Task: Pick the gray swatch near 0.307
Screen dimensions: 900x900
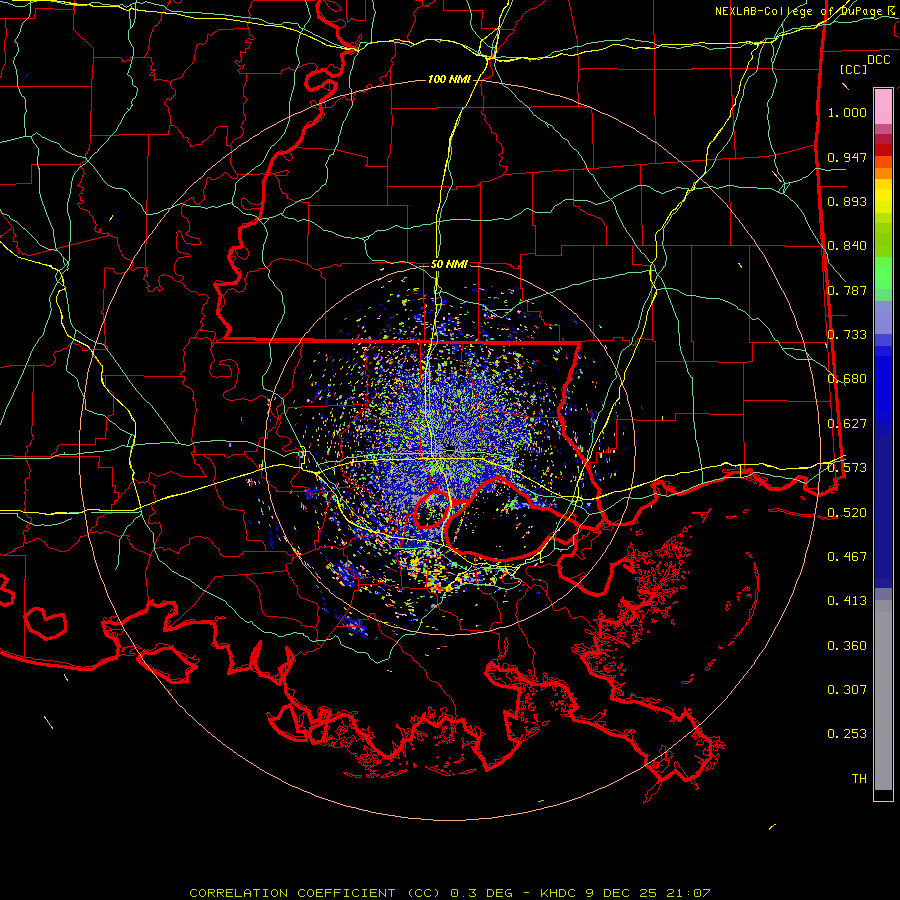Action: [883, 695]
